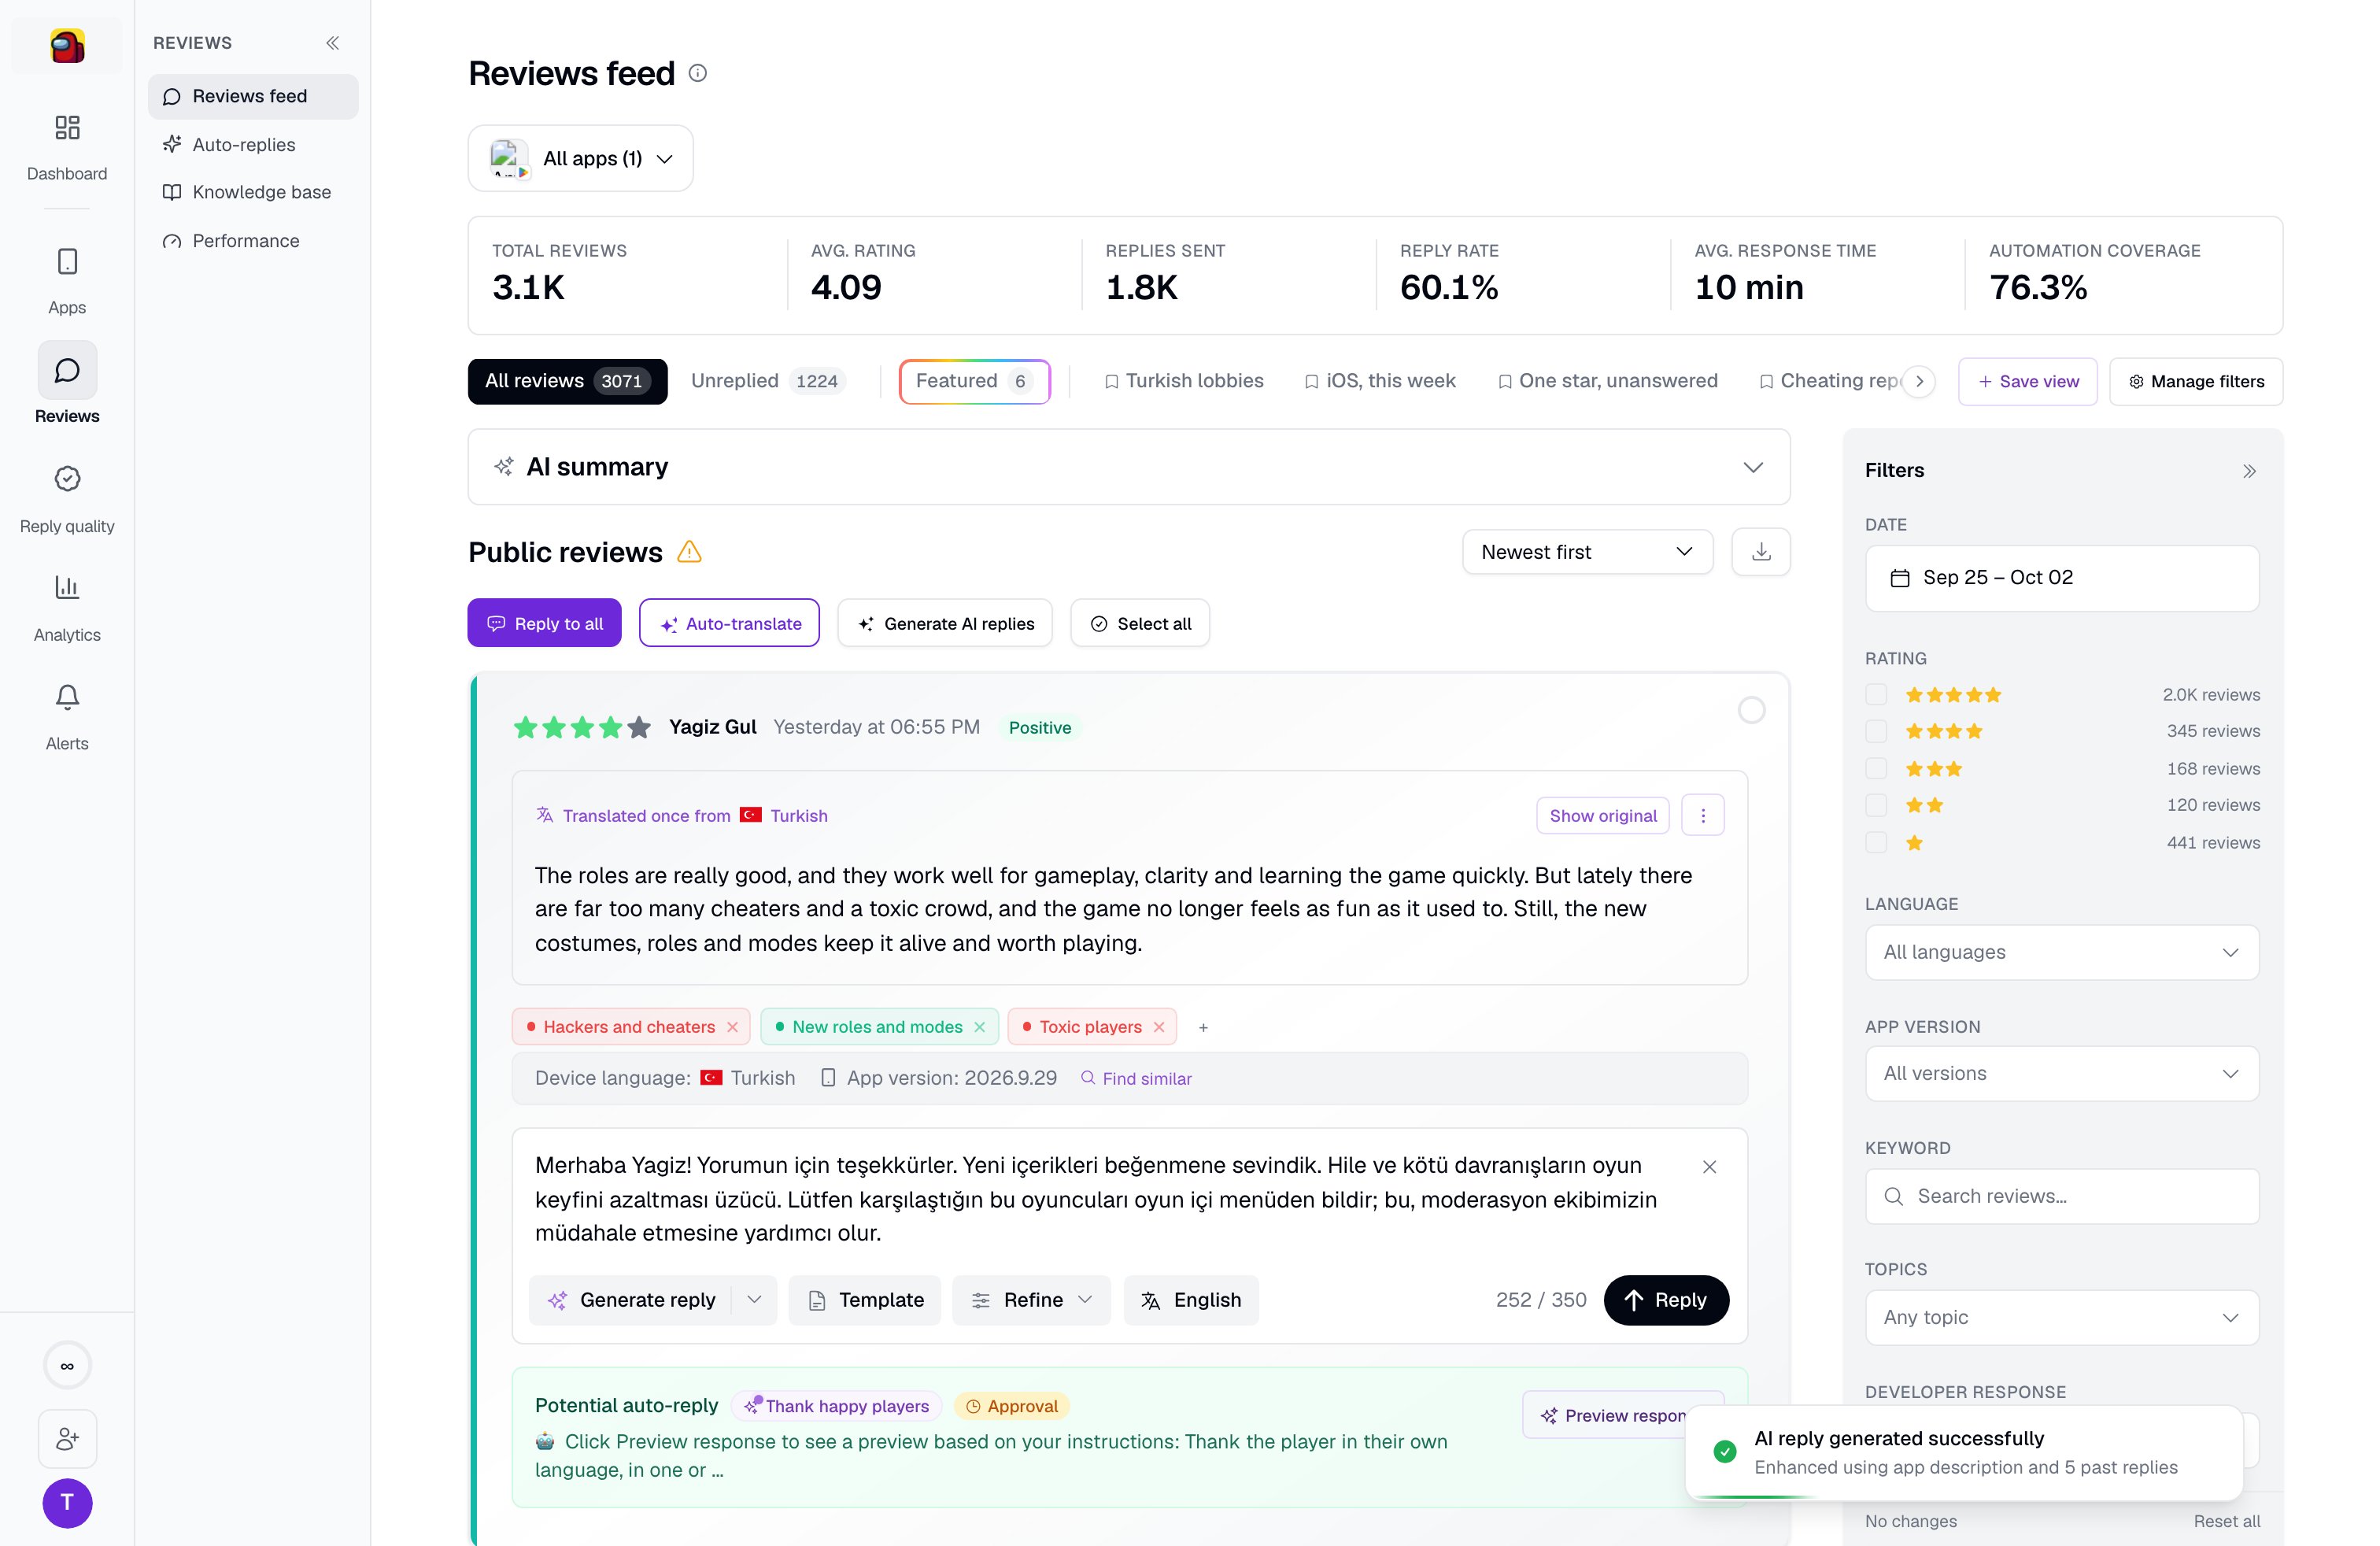Image resolution: width=2380 pixels, height=1546 pixels.
Task: Click in the Search reviews keyword field
Action: (2061, 1196)
